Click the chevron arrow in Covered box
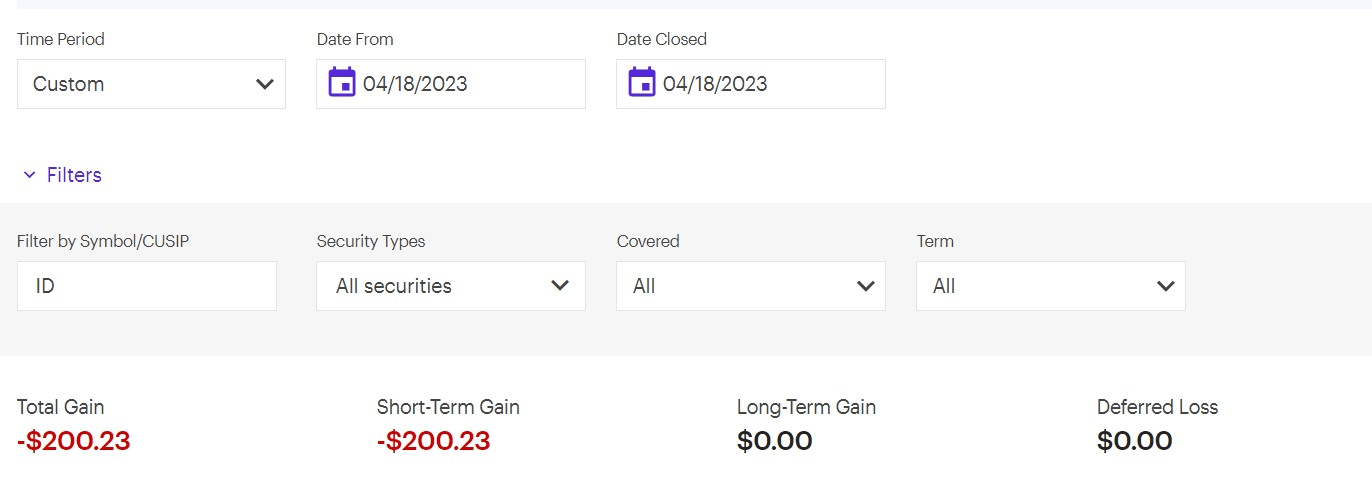 pos(866,286)
